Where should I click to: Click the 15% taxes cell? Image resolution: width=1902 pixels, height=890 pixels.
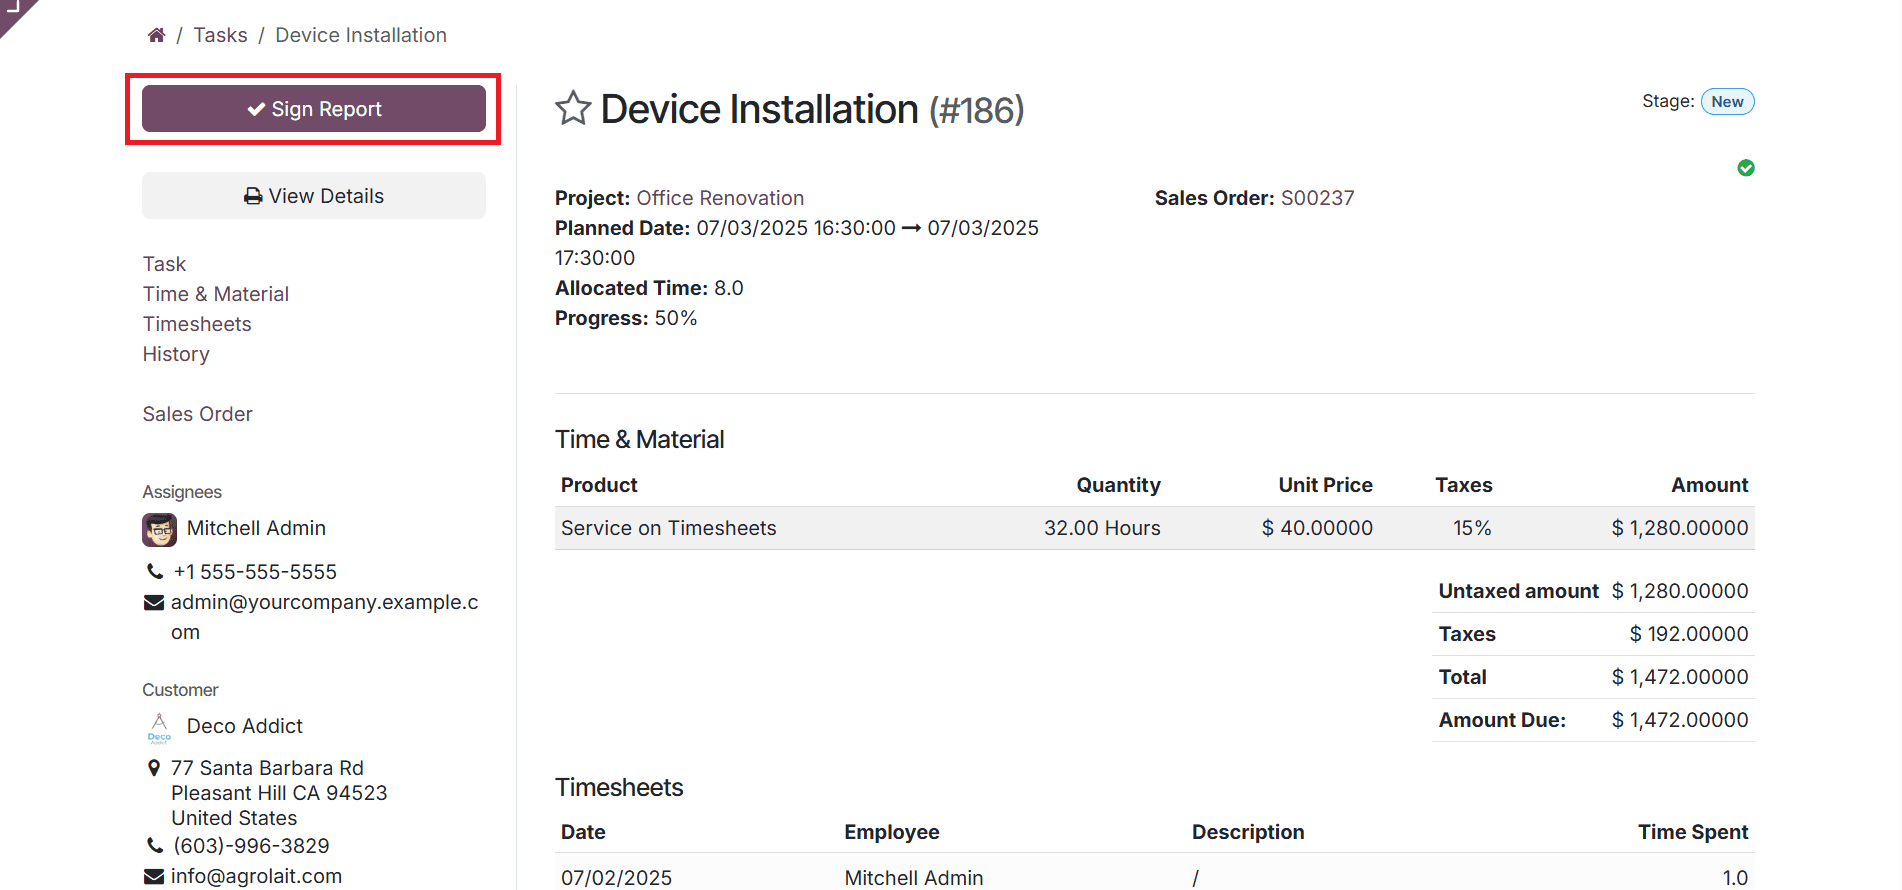pyautogui.click(x=1472, y=528)
